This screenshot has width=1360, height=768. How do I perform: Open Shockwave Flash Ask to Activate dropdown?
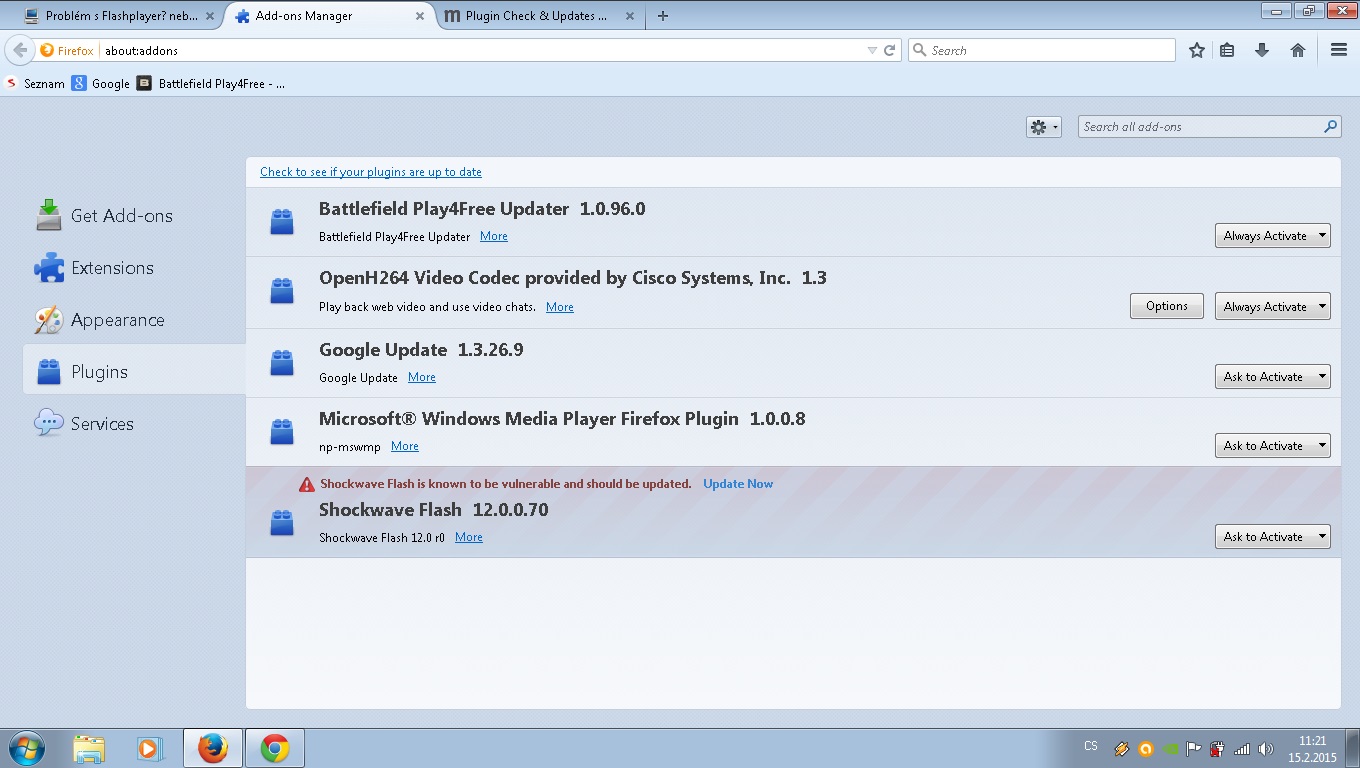click(x=1272, y=537)
